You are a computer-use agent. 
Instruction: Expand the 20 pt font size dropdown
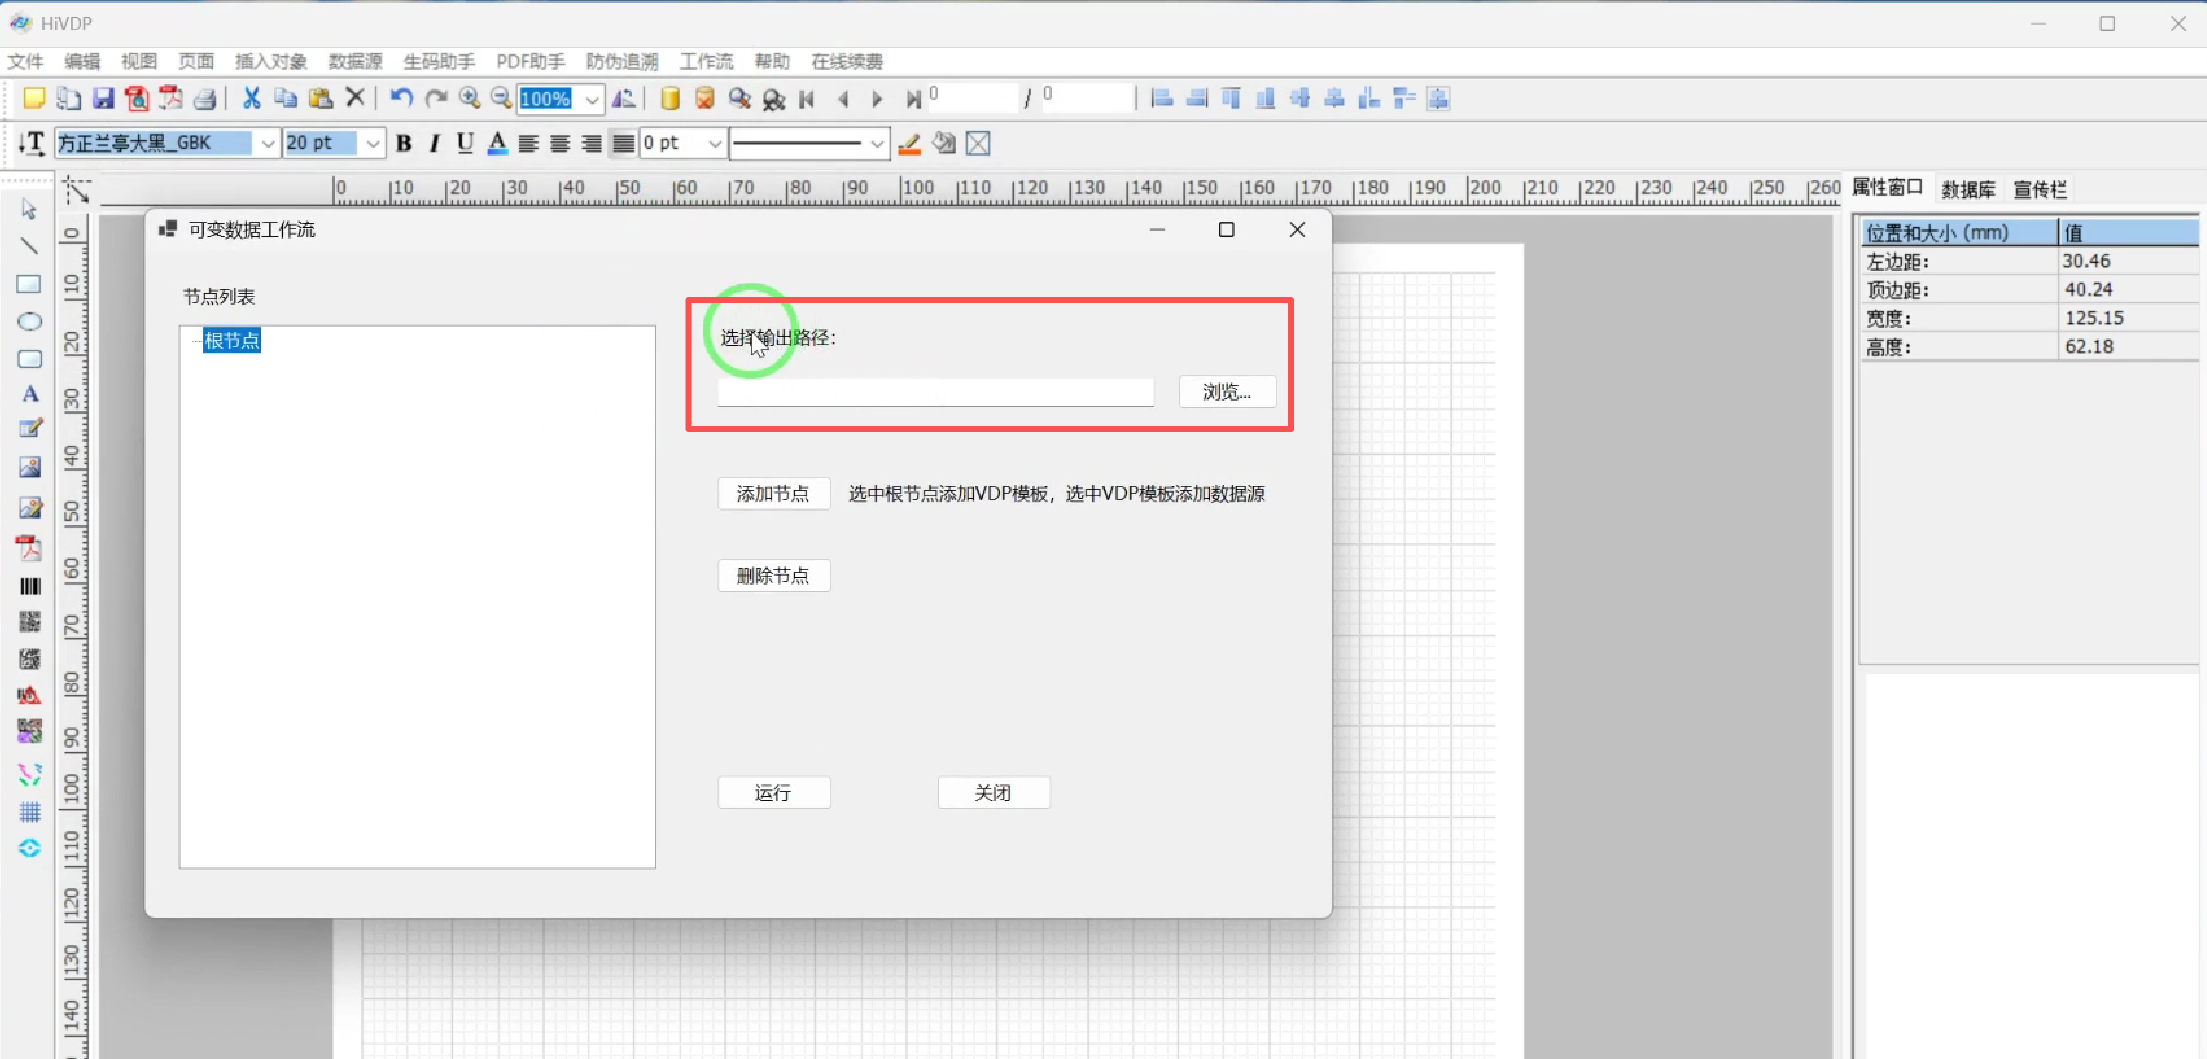point(372,144)
